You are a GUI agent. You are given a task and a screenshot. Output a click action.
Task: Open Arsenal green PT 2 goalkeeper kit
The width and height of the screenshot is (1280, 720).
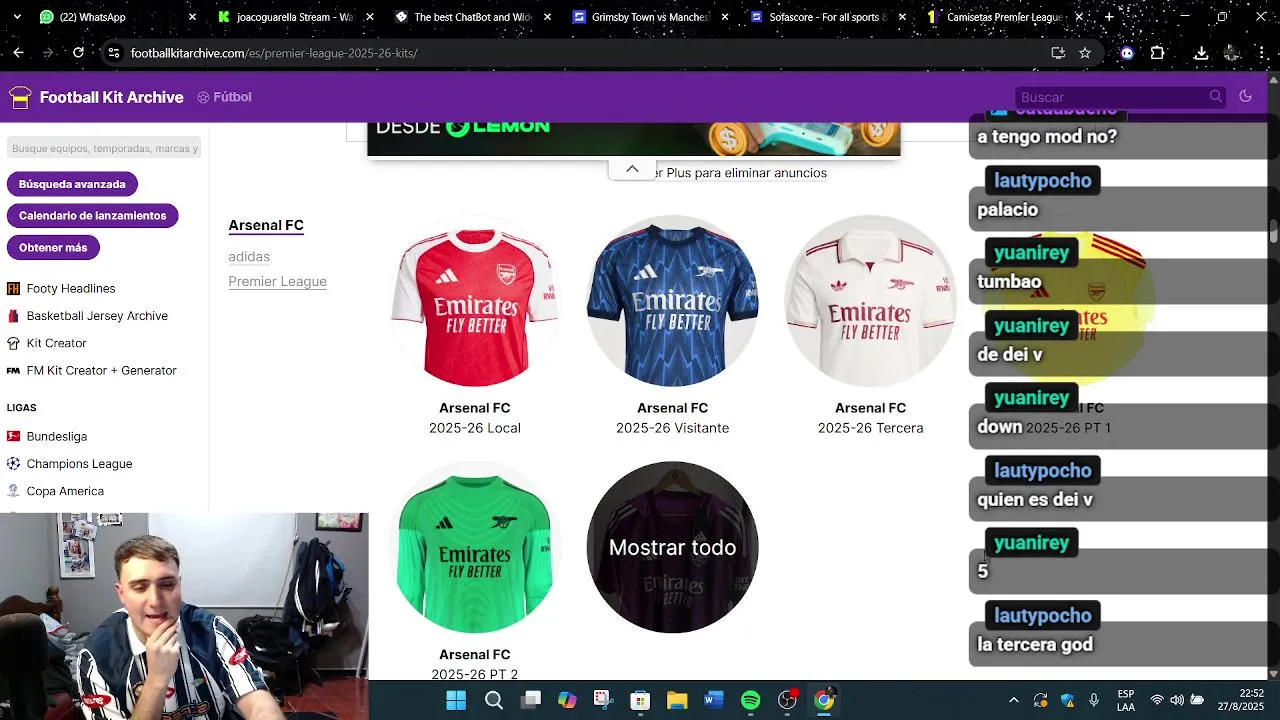coord(475,548)
